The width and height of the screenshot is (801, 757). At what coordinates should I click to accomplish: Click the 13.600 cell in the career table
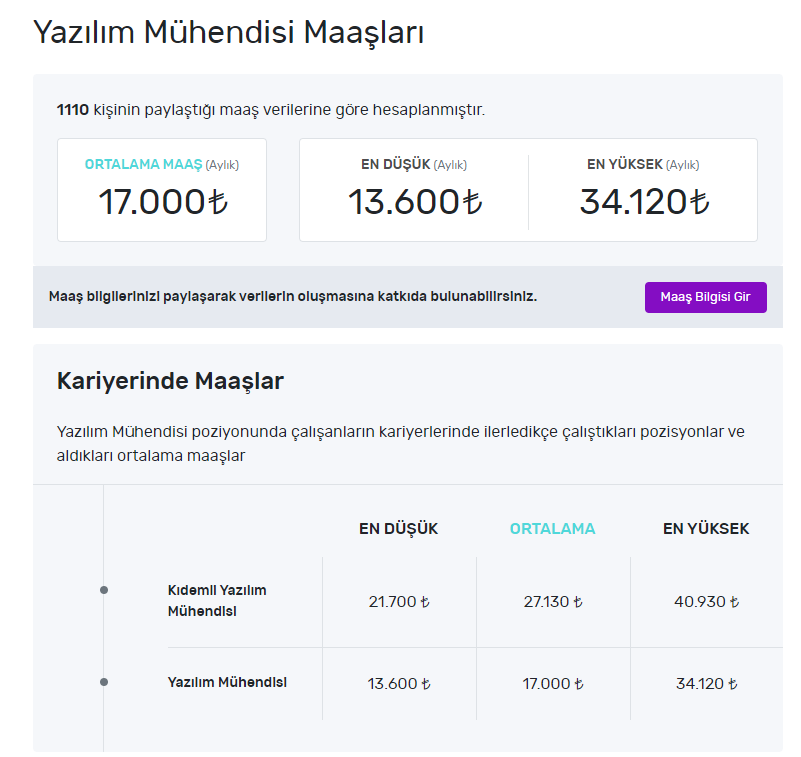click(398, 684)
